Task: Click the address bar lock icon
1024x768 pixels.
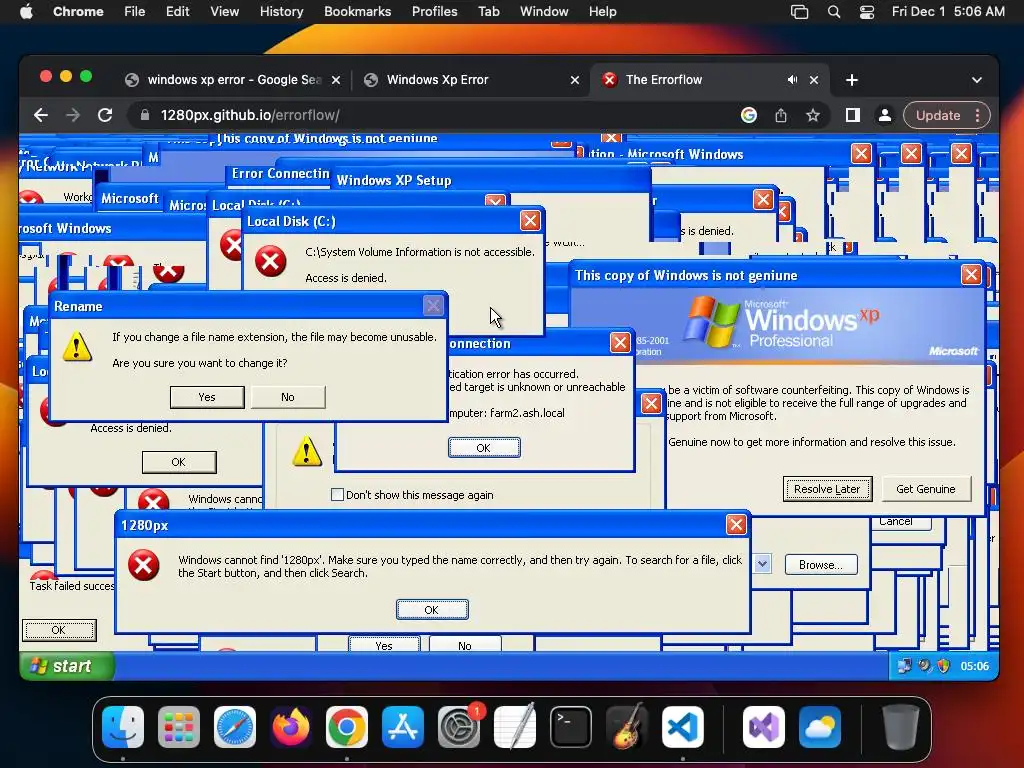Action: [144, 116]
